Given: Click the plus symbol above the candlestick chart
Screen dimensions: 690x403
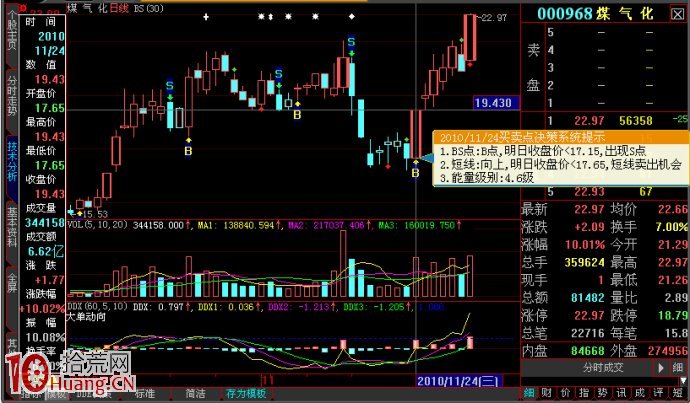Looking at the screenshot, I should [x=206, y=17].
